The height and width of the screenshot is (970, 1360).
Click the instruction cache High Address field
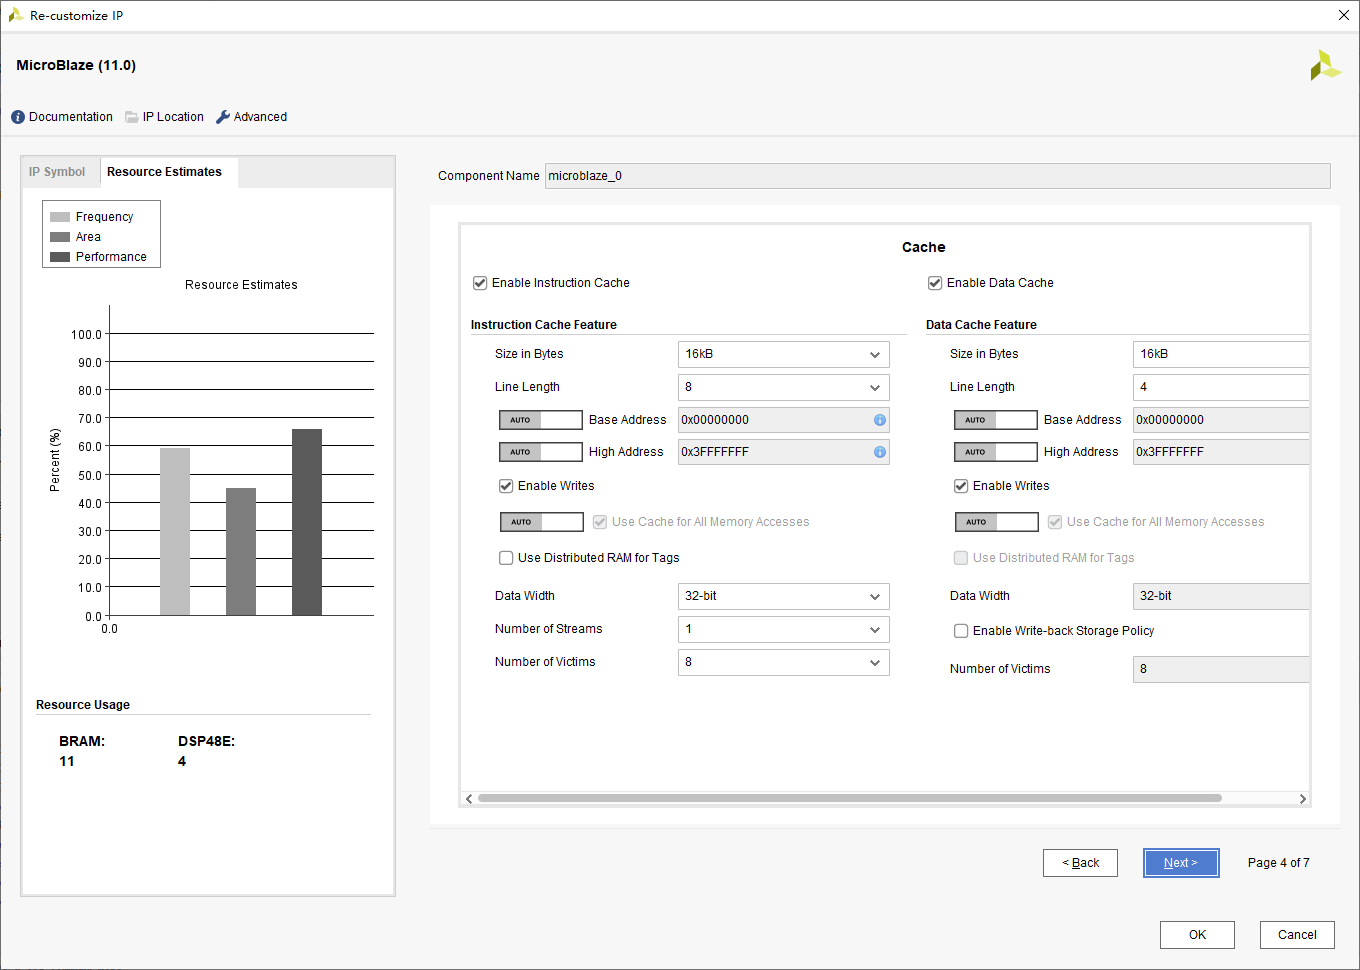point(784,452)
